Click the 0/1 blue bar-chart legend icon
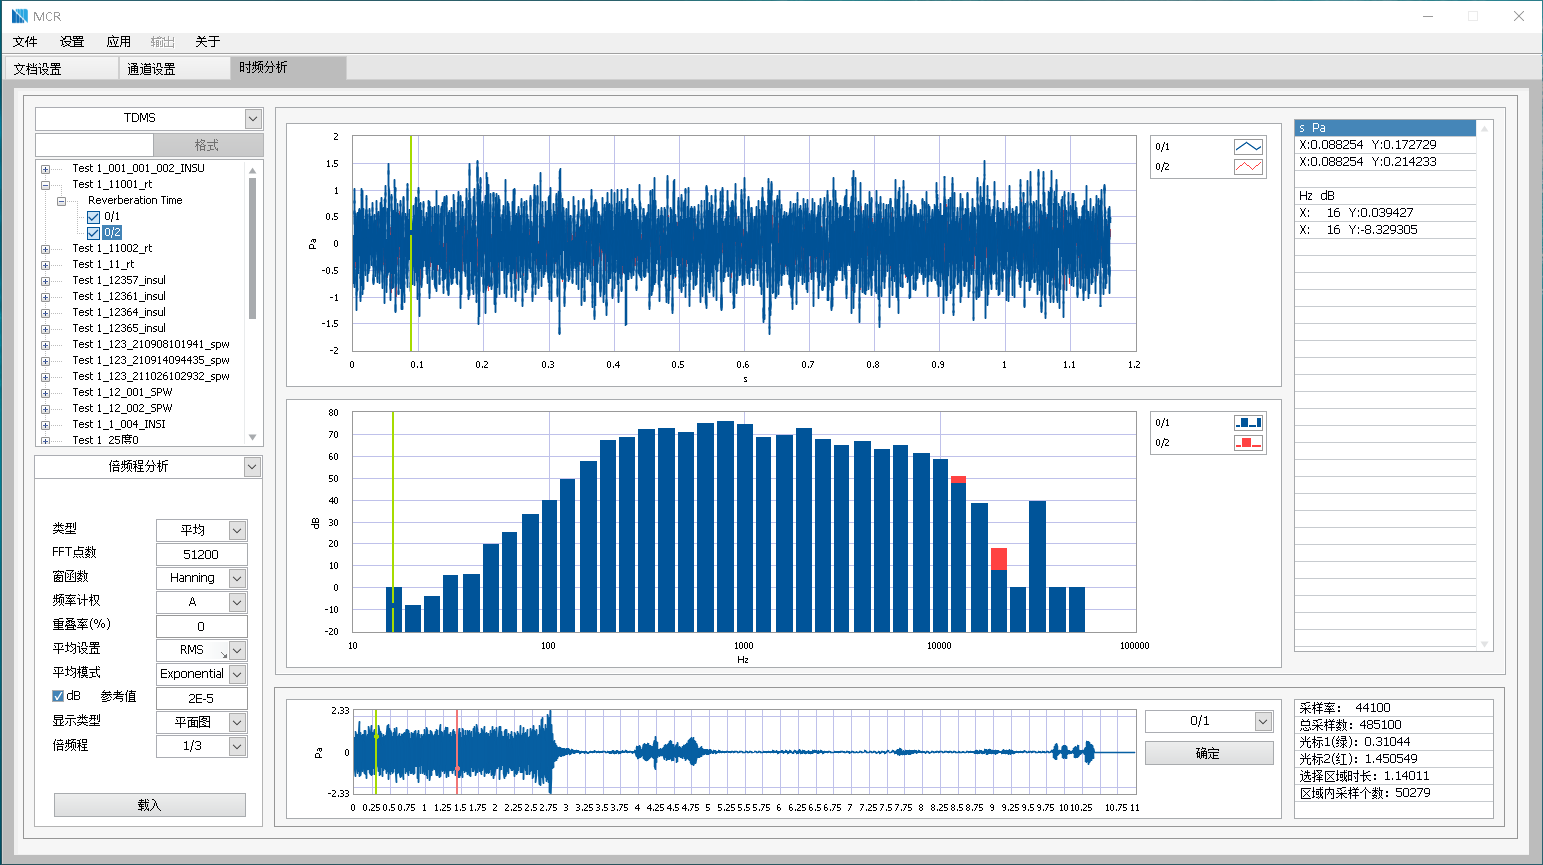Viewport: 1543px width, 865px height. click(x=1247, y=423)
